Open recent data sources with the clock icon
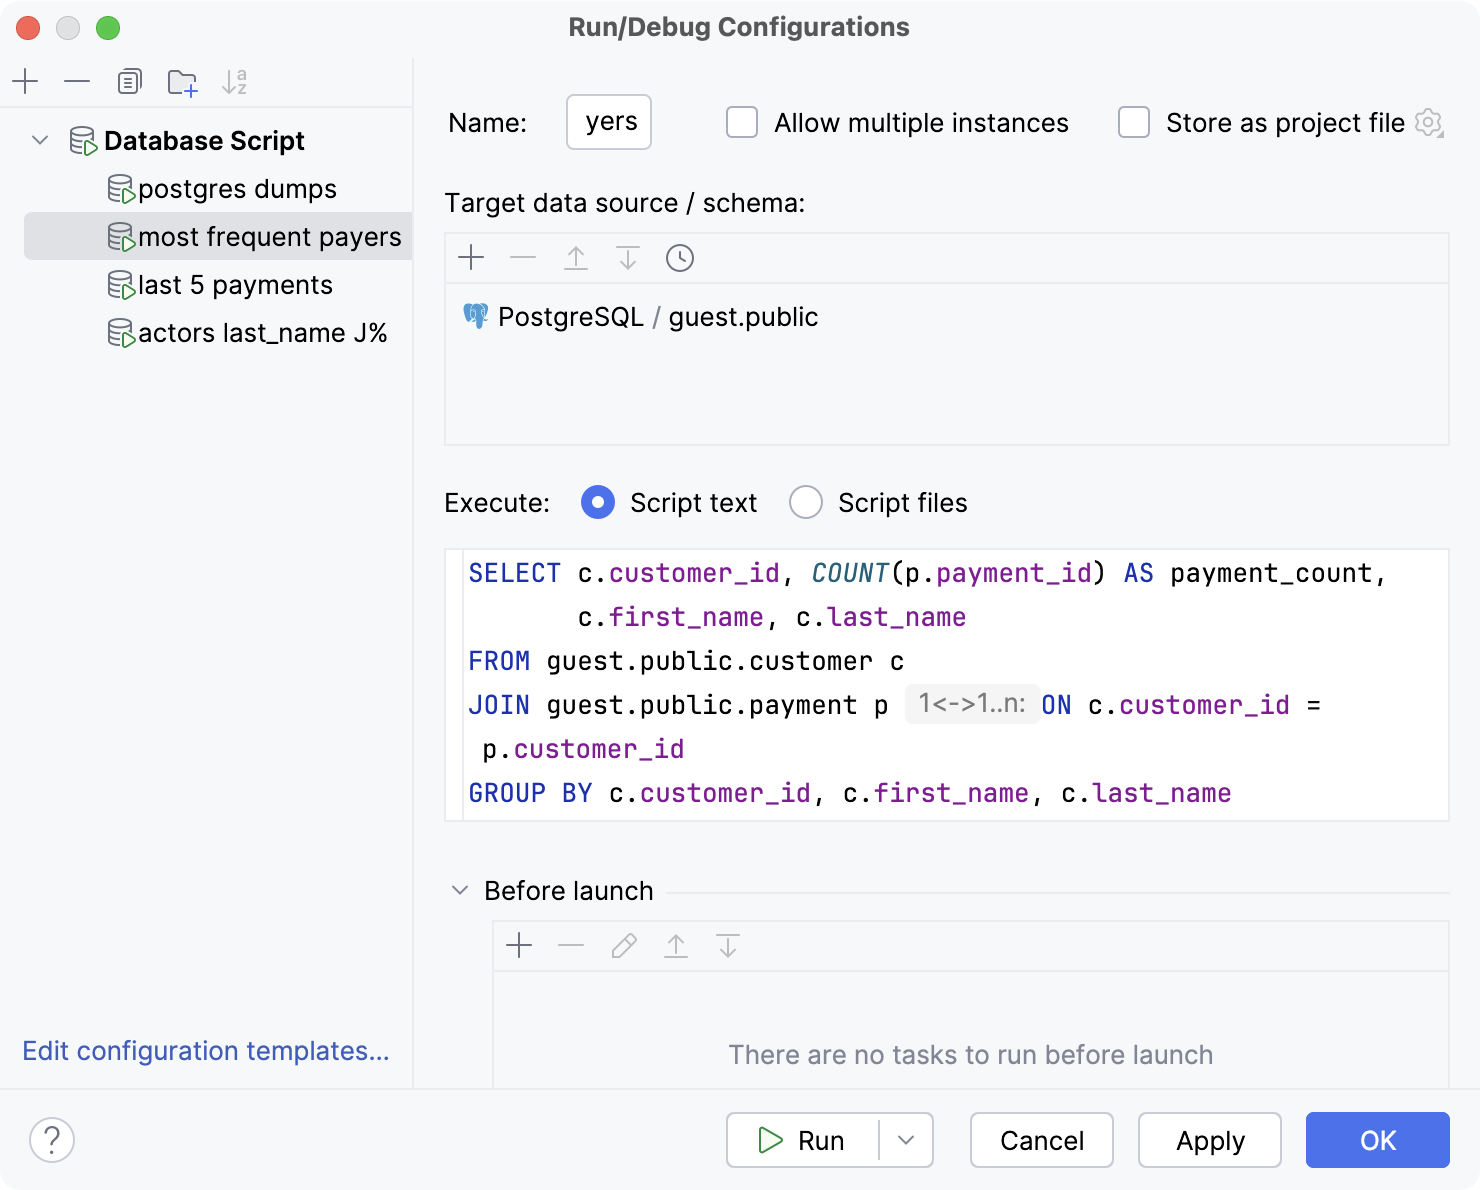The width and height of the screenshot is (1480, 1190). [x=680, y=258]
